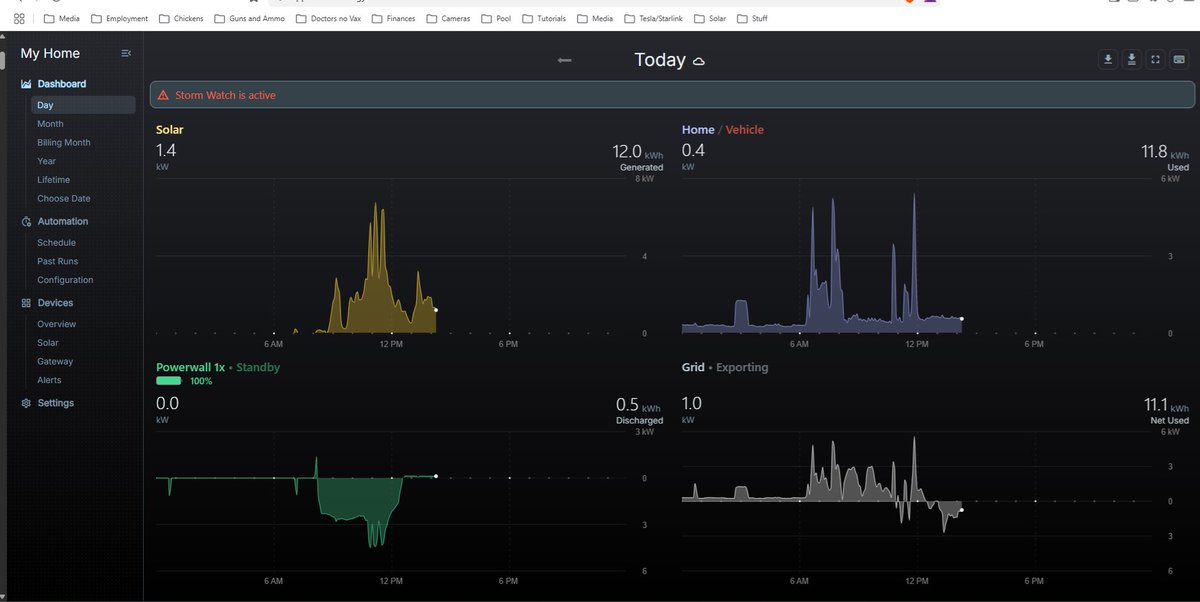Collapse the My Home sidebar menu icon

[126, 53]
